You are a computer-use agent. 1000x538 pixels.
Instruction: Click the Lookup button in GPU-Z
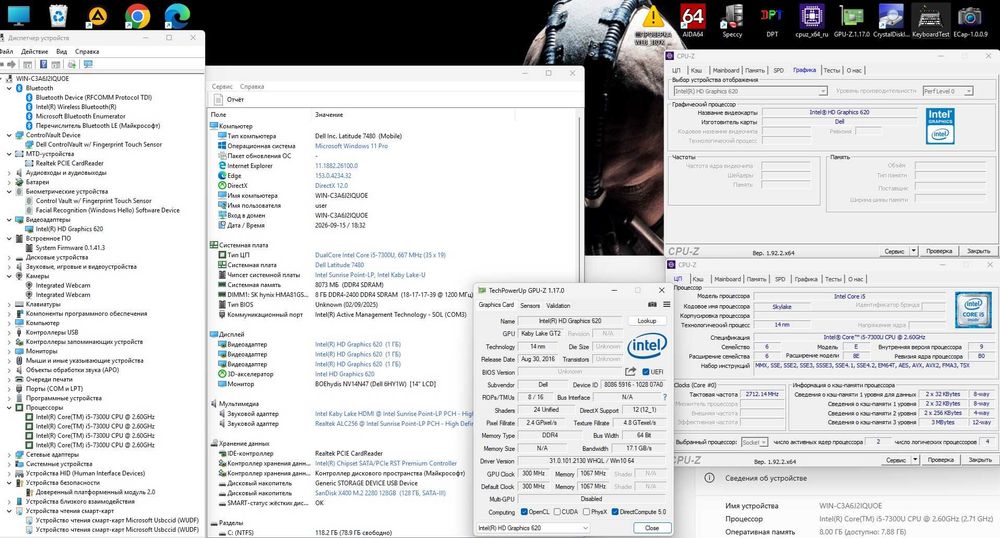click(646, 321)
